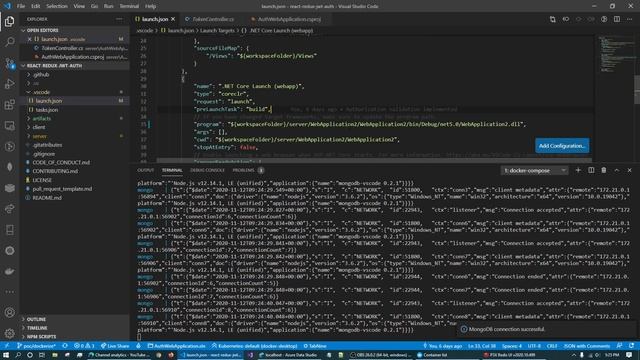Close the terminal panel
This screenshot has width=640, height=360.
pyautogui.click(x=629, y=170)
